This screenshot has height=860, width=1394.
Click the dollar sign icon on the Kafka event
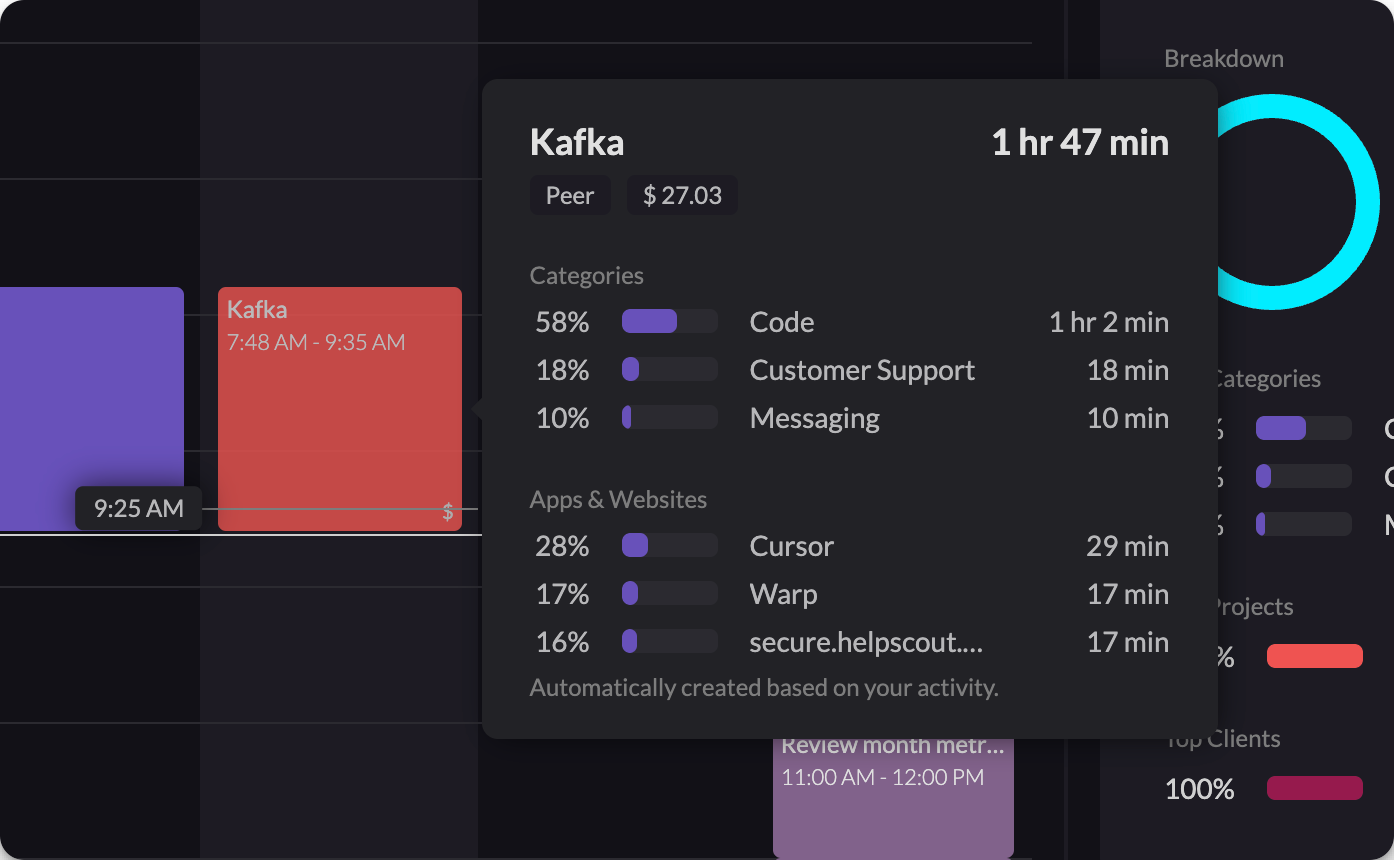[x=448, y=511]
